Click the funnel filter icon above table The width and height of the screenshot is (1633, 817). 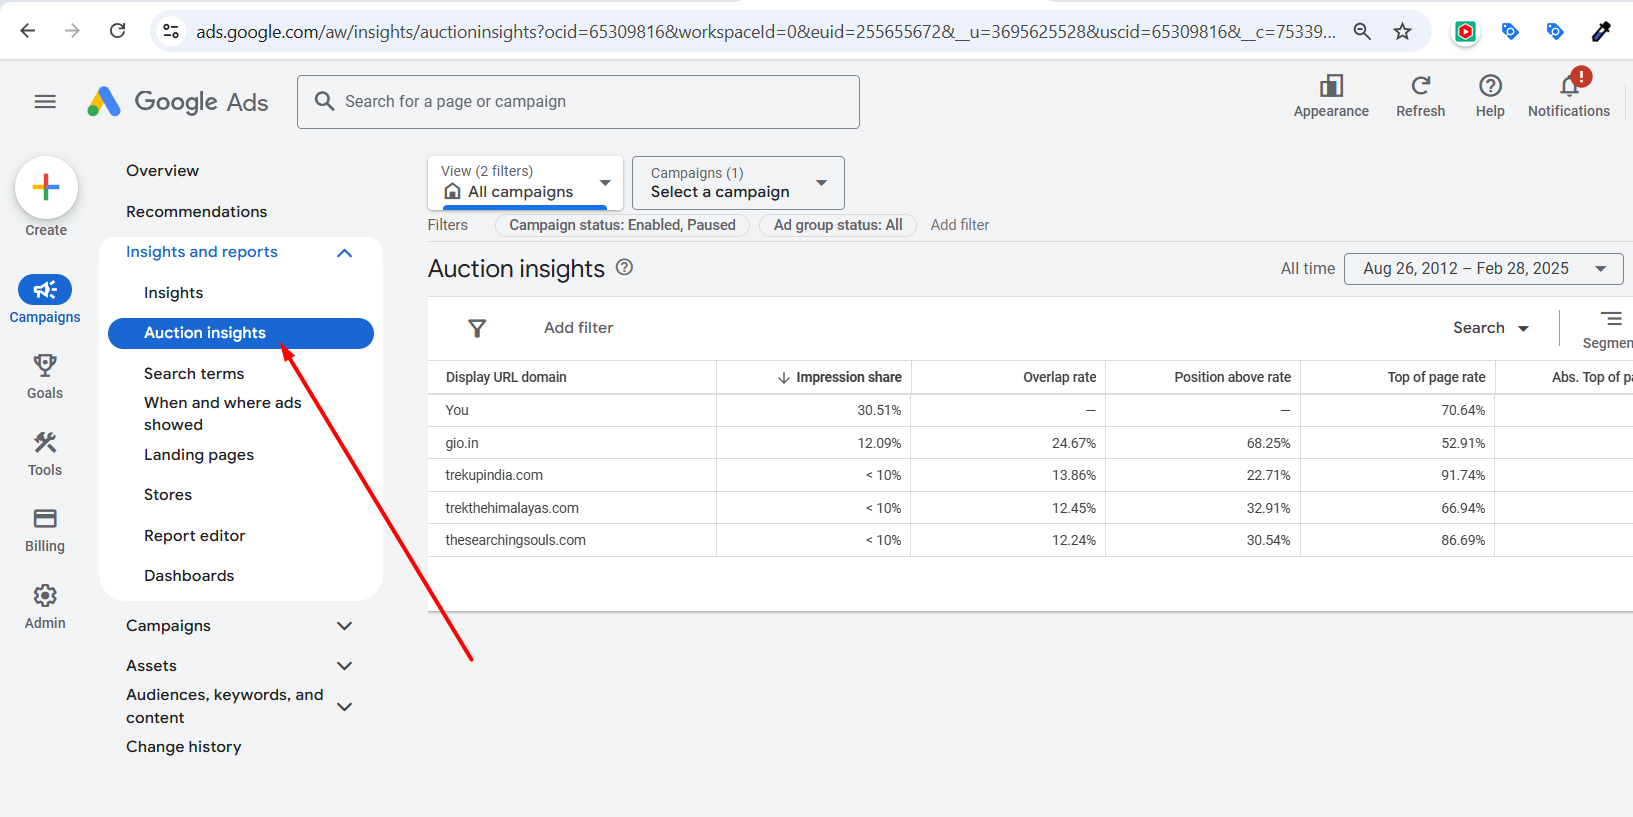[477, 328]
